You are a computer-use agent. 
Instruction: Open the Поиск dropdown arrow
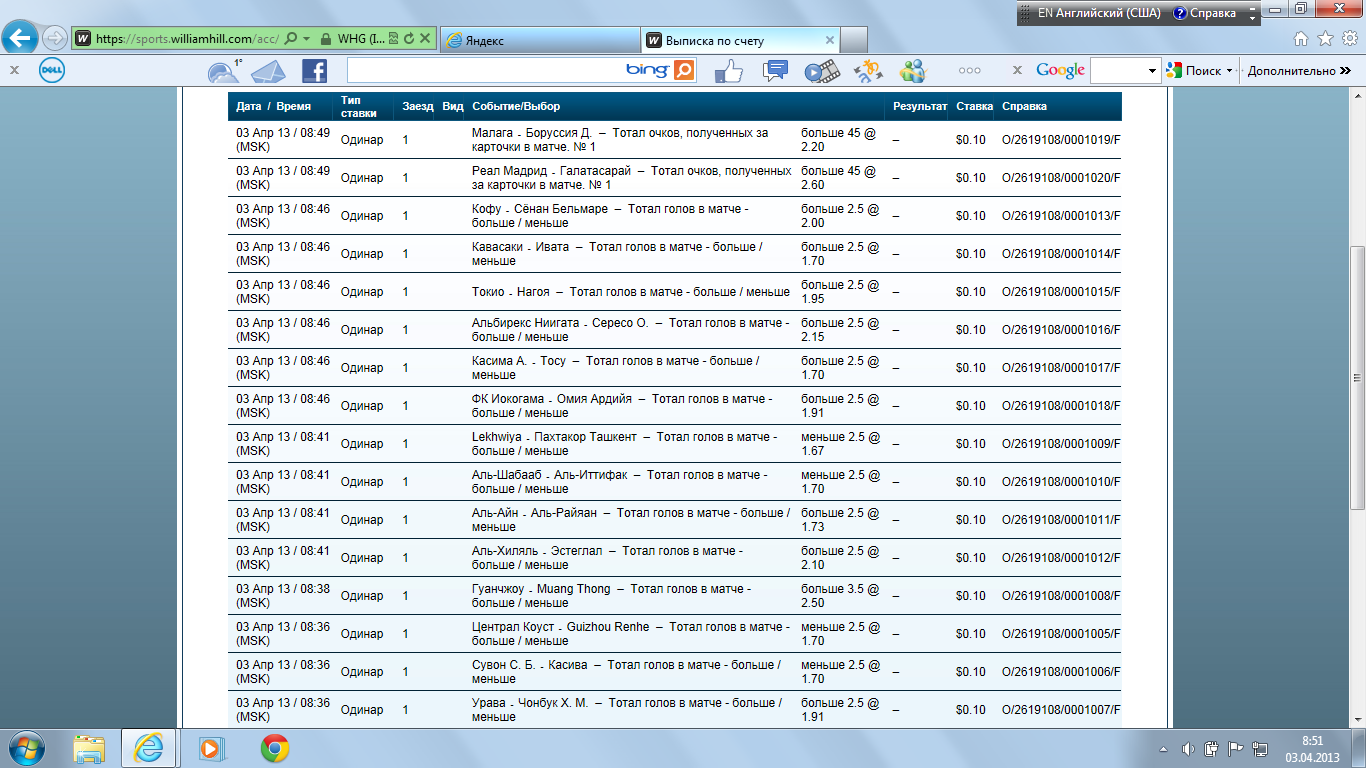pyautogui.click(x=1229, y=71)
